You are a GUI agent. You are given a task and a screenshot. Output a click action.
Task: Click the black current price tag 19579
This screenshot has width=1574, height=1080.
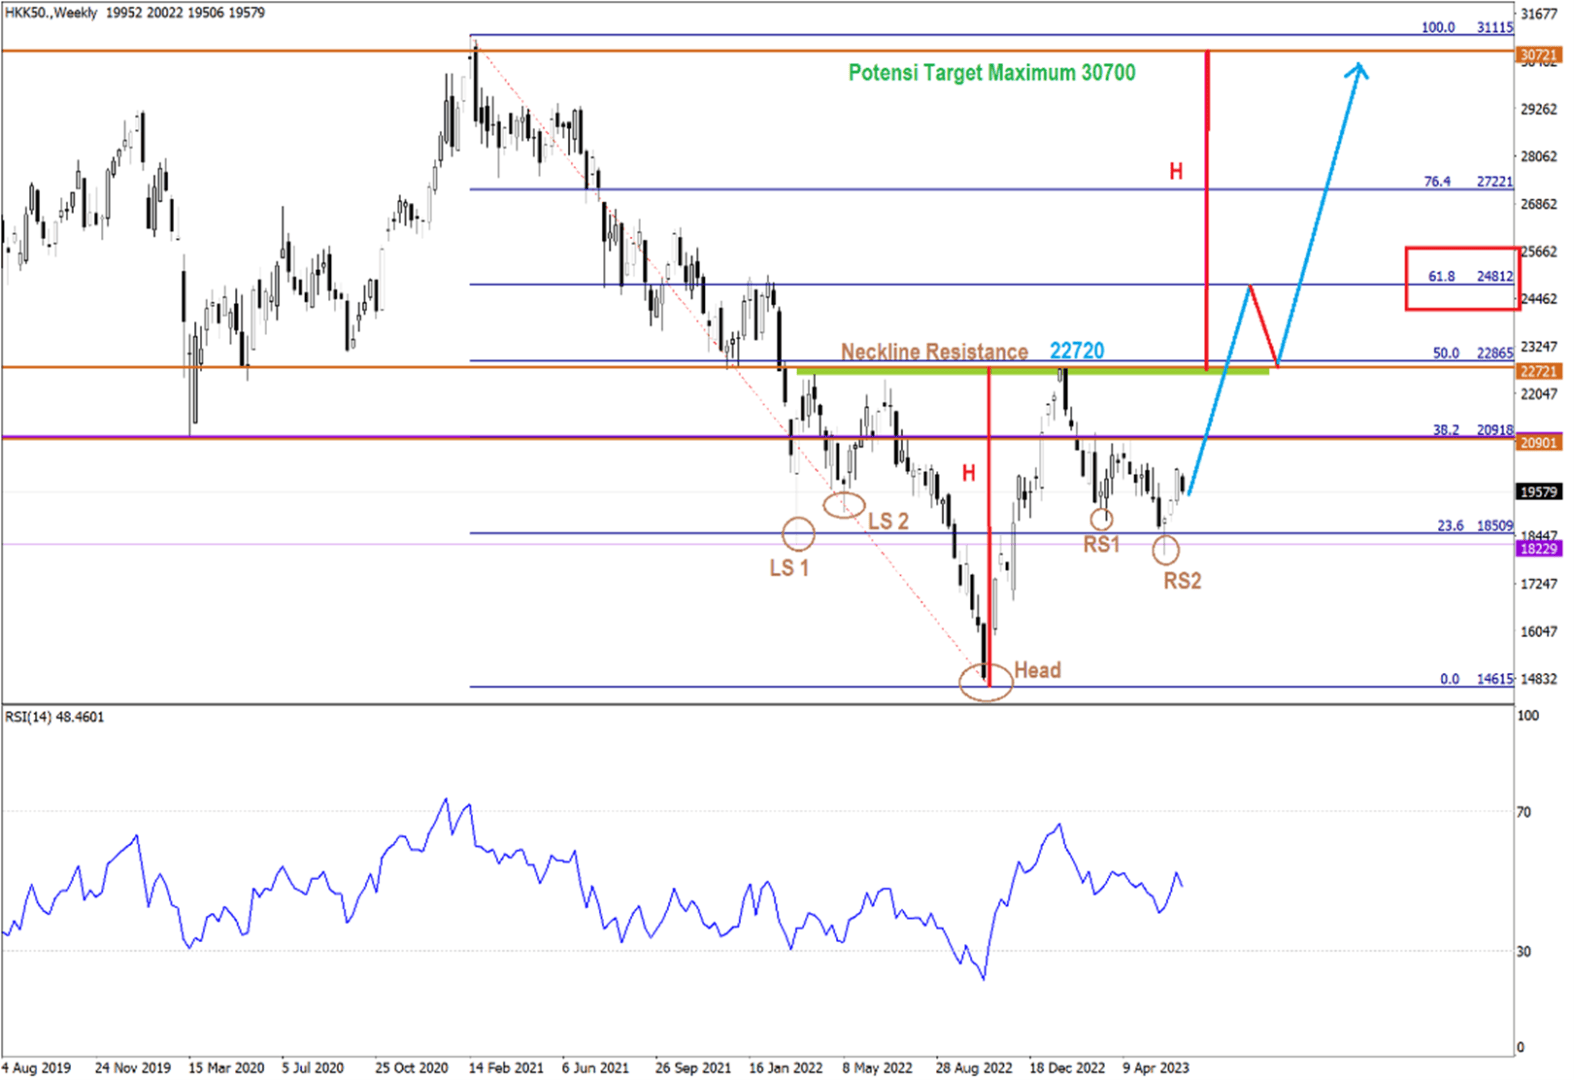click(1538, 492)
